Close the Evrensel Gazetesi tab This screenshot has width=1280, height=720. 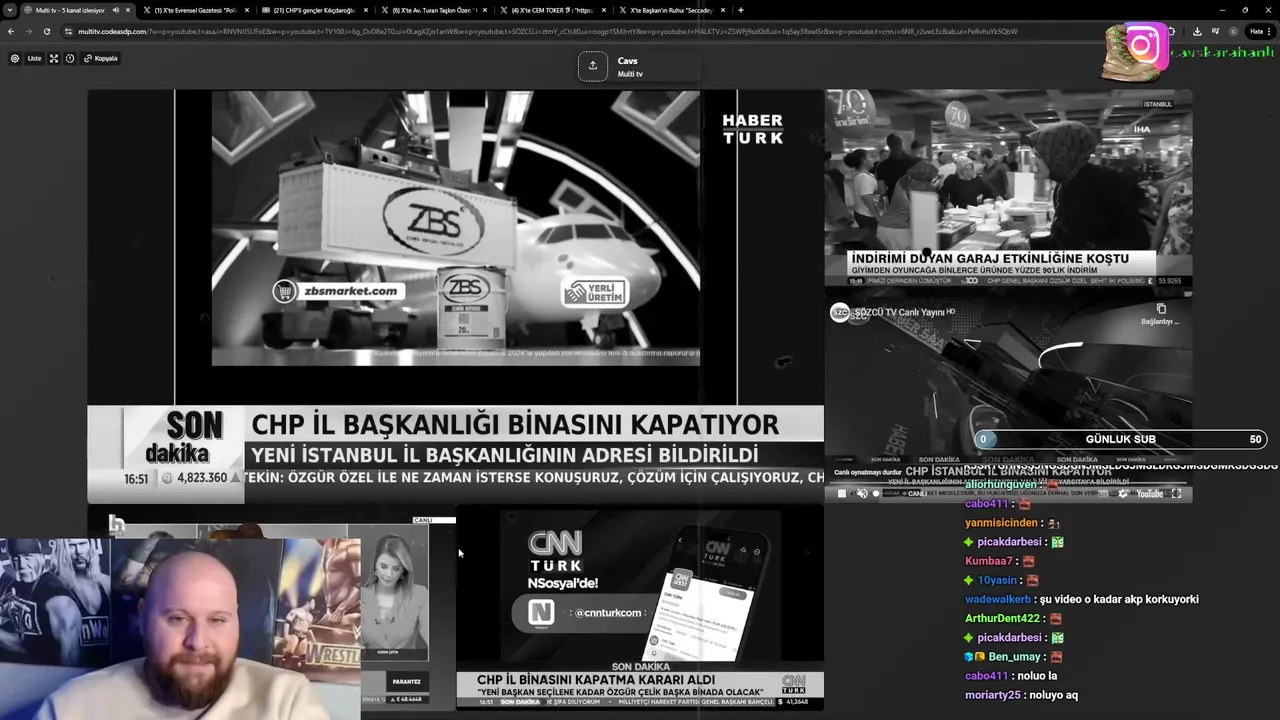247,10
